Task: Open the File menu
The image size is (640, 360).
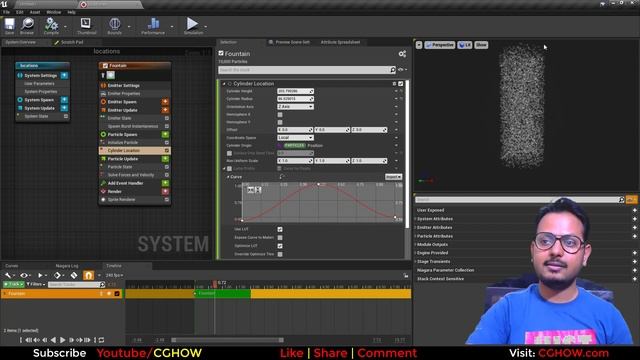Action: pyautogui.click(x=7, y=12)
